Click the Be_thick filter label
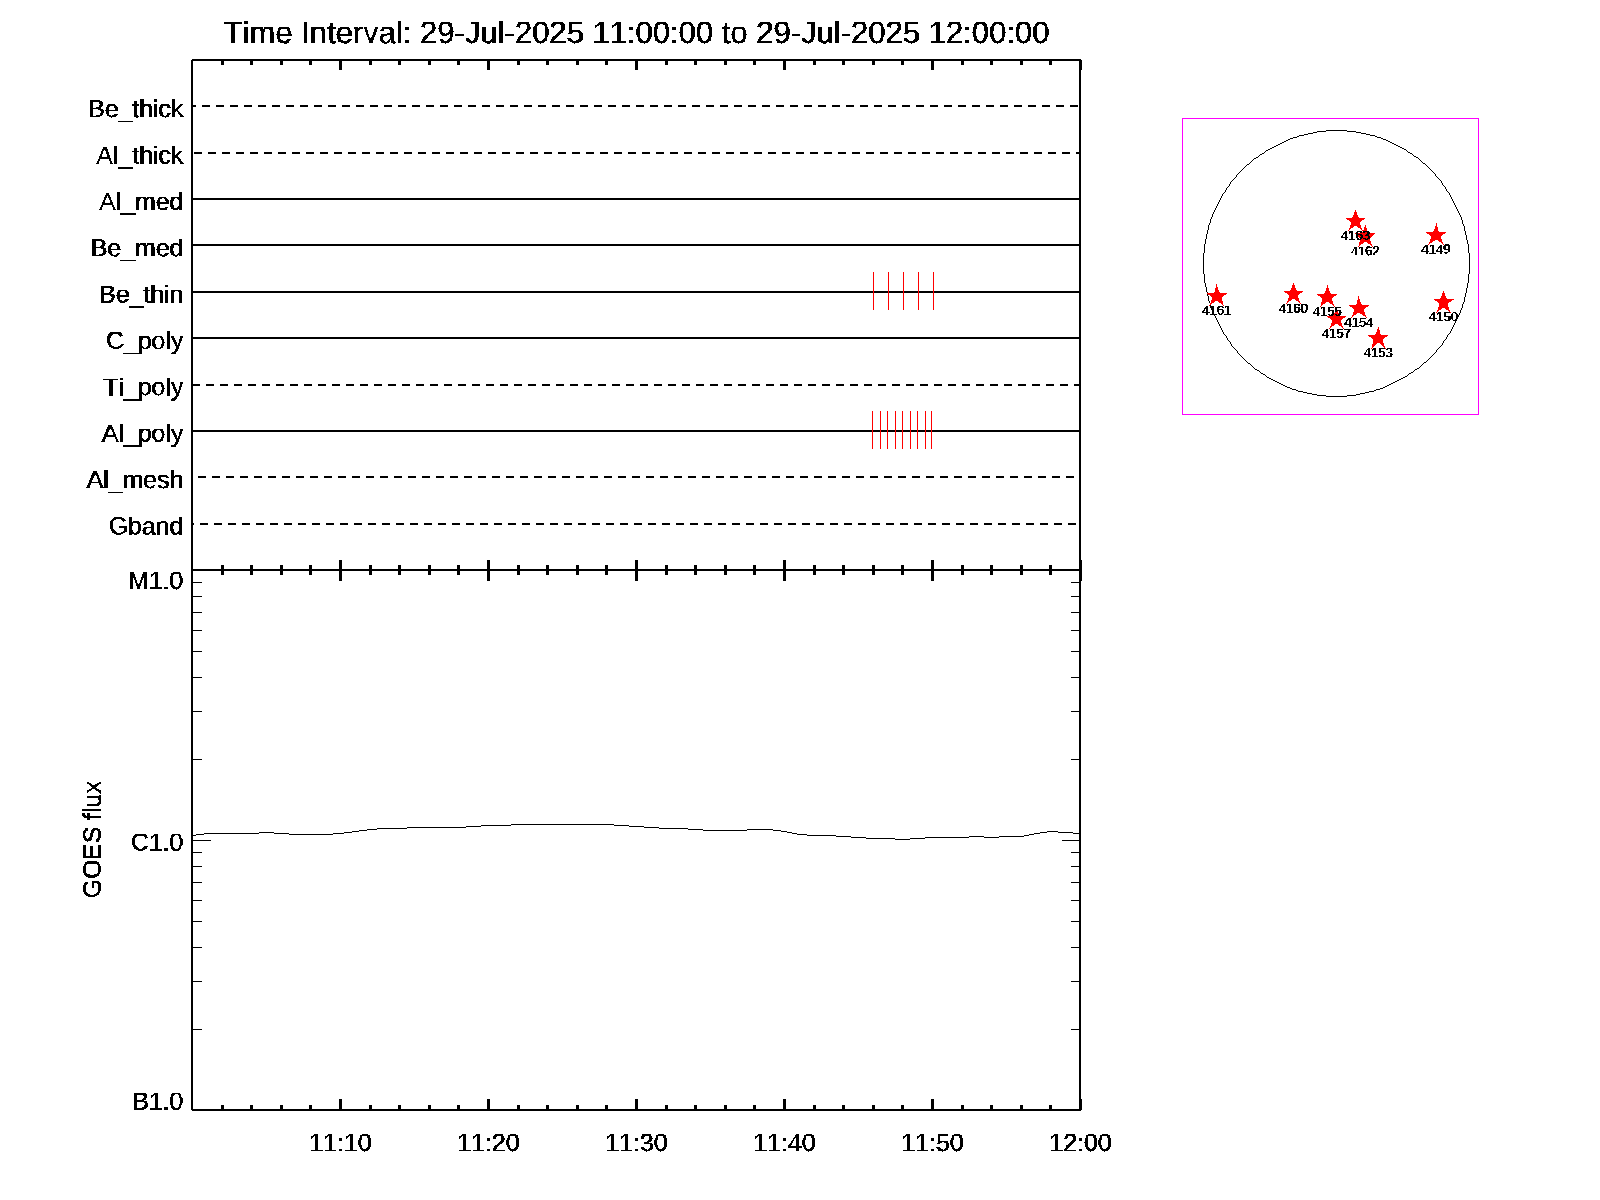Image resolution: width=1600 pixels, height=1200 pixels. [136, 109]
